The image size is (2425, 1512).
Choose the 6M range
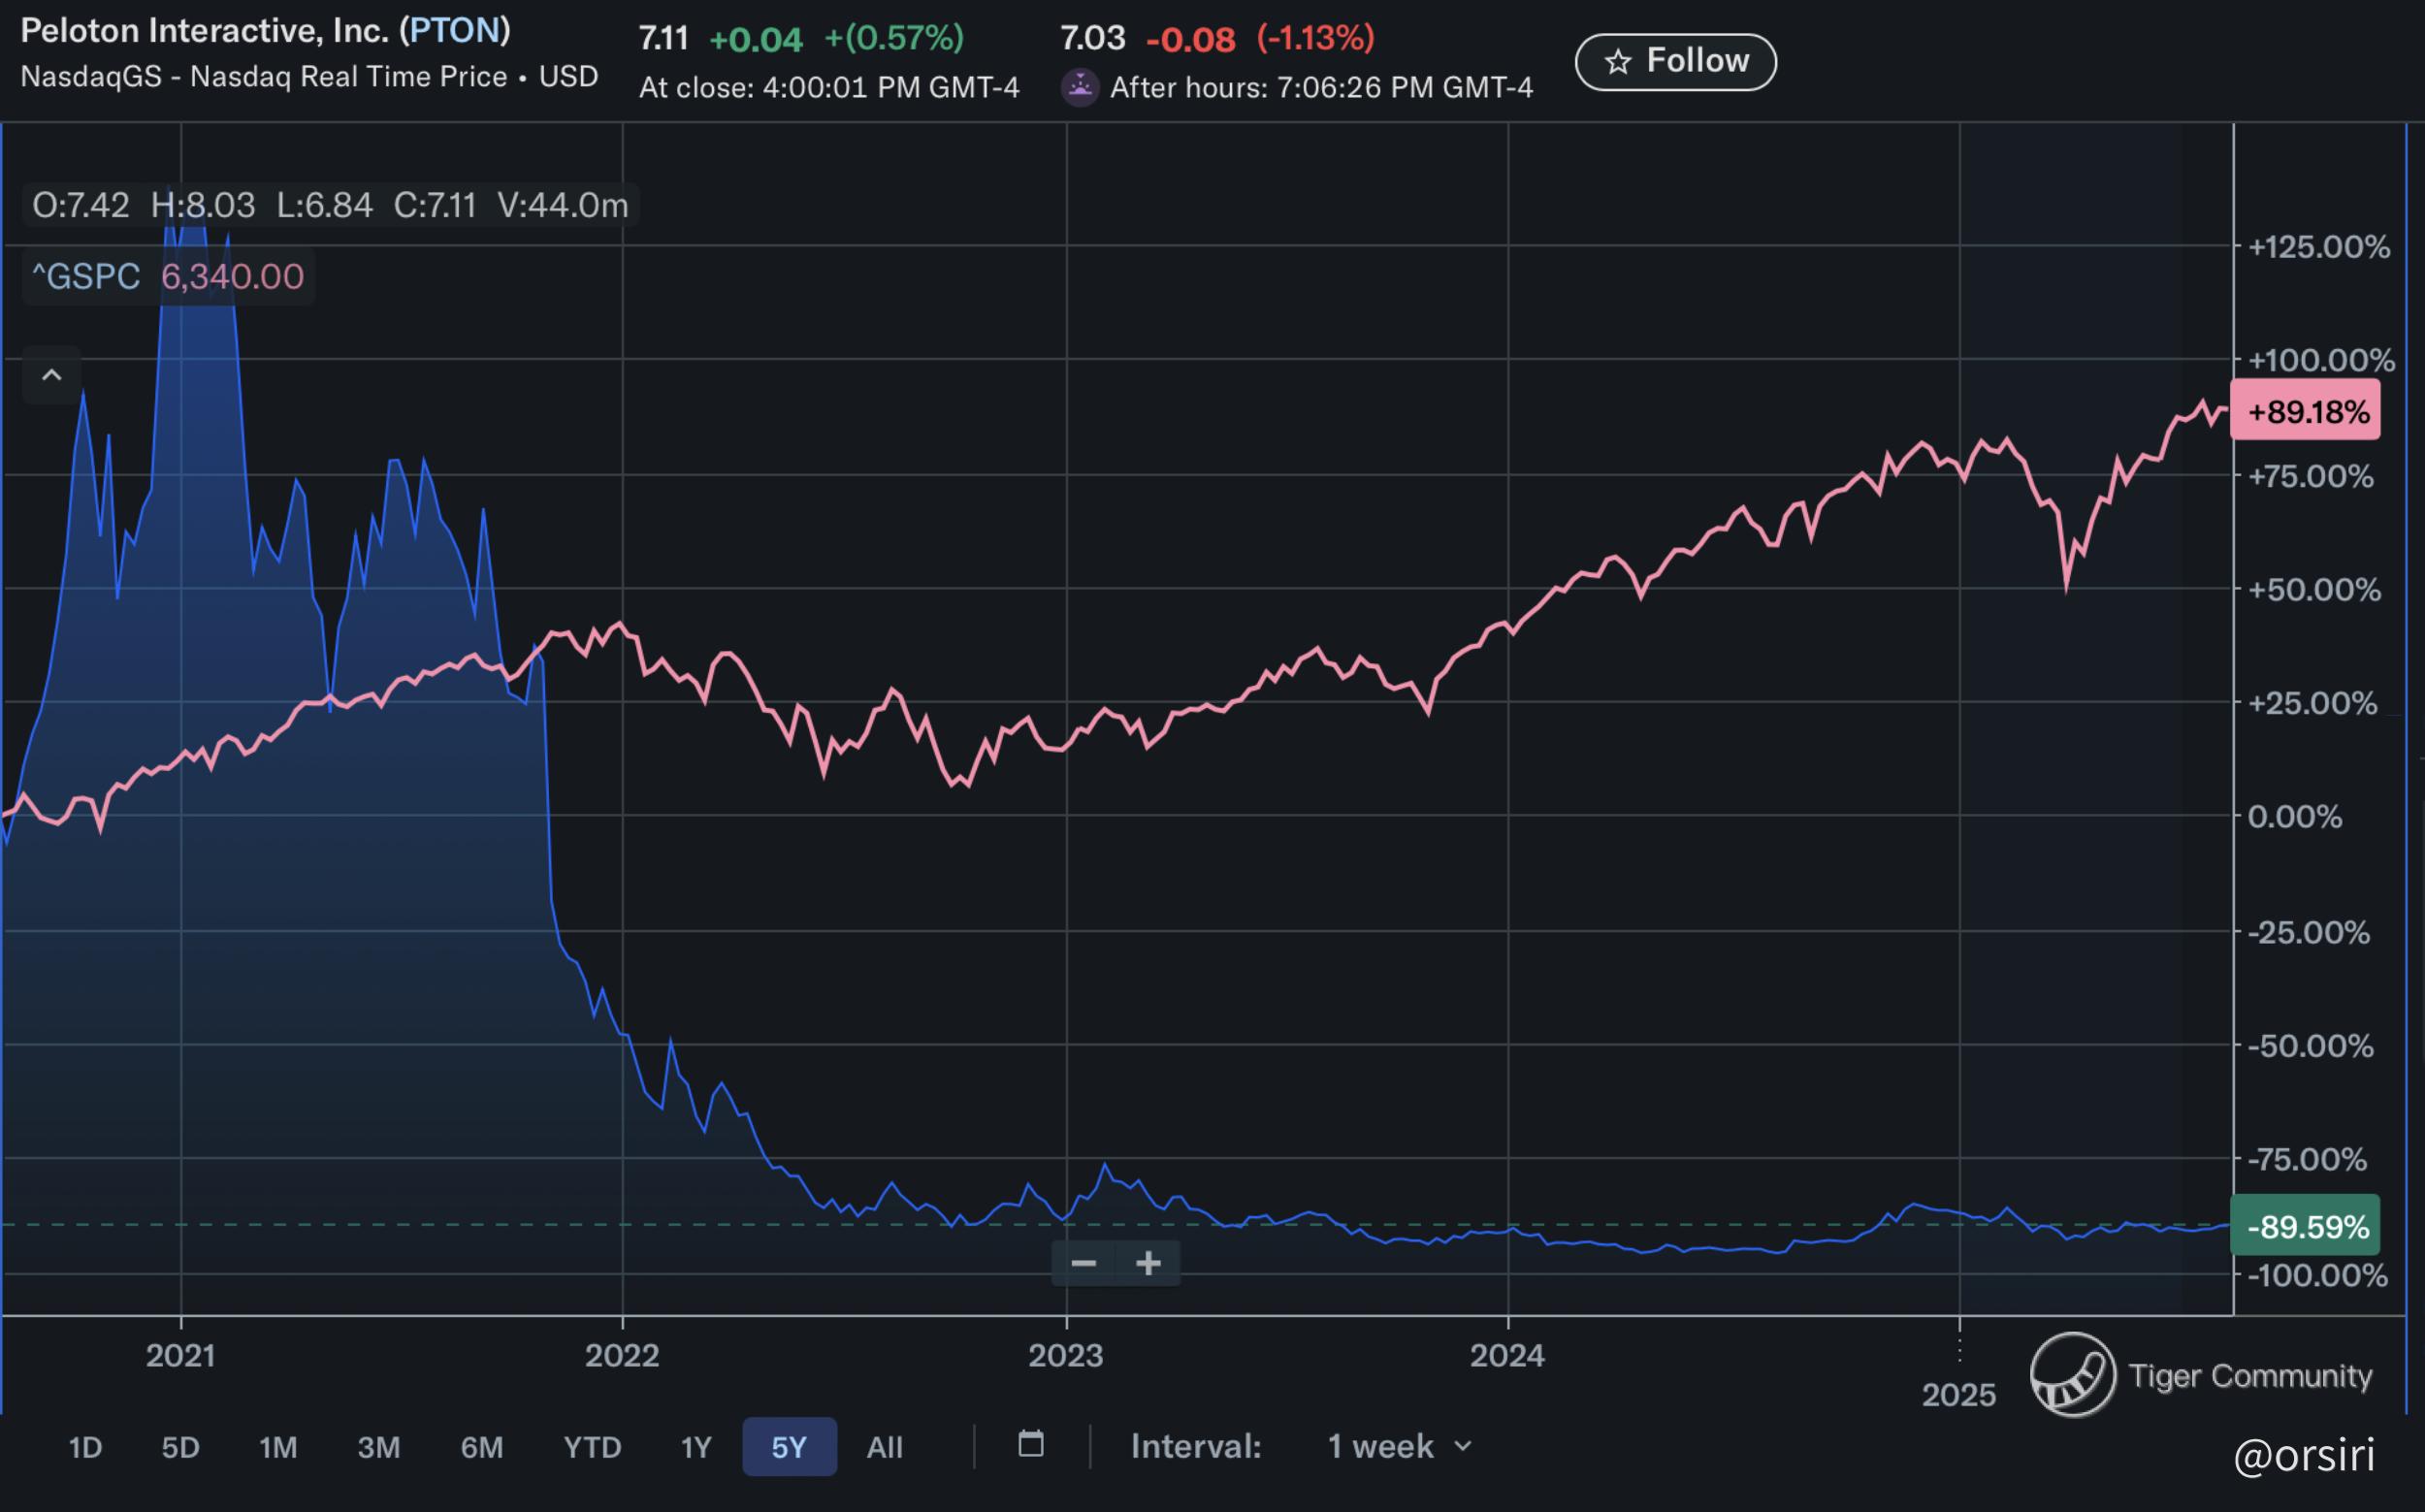482,1447
